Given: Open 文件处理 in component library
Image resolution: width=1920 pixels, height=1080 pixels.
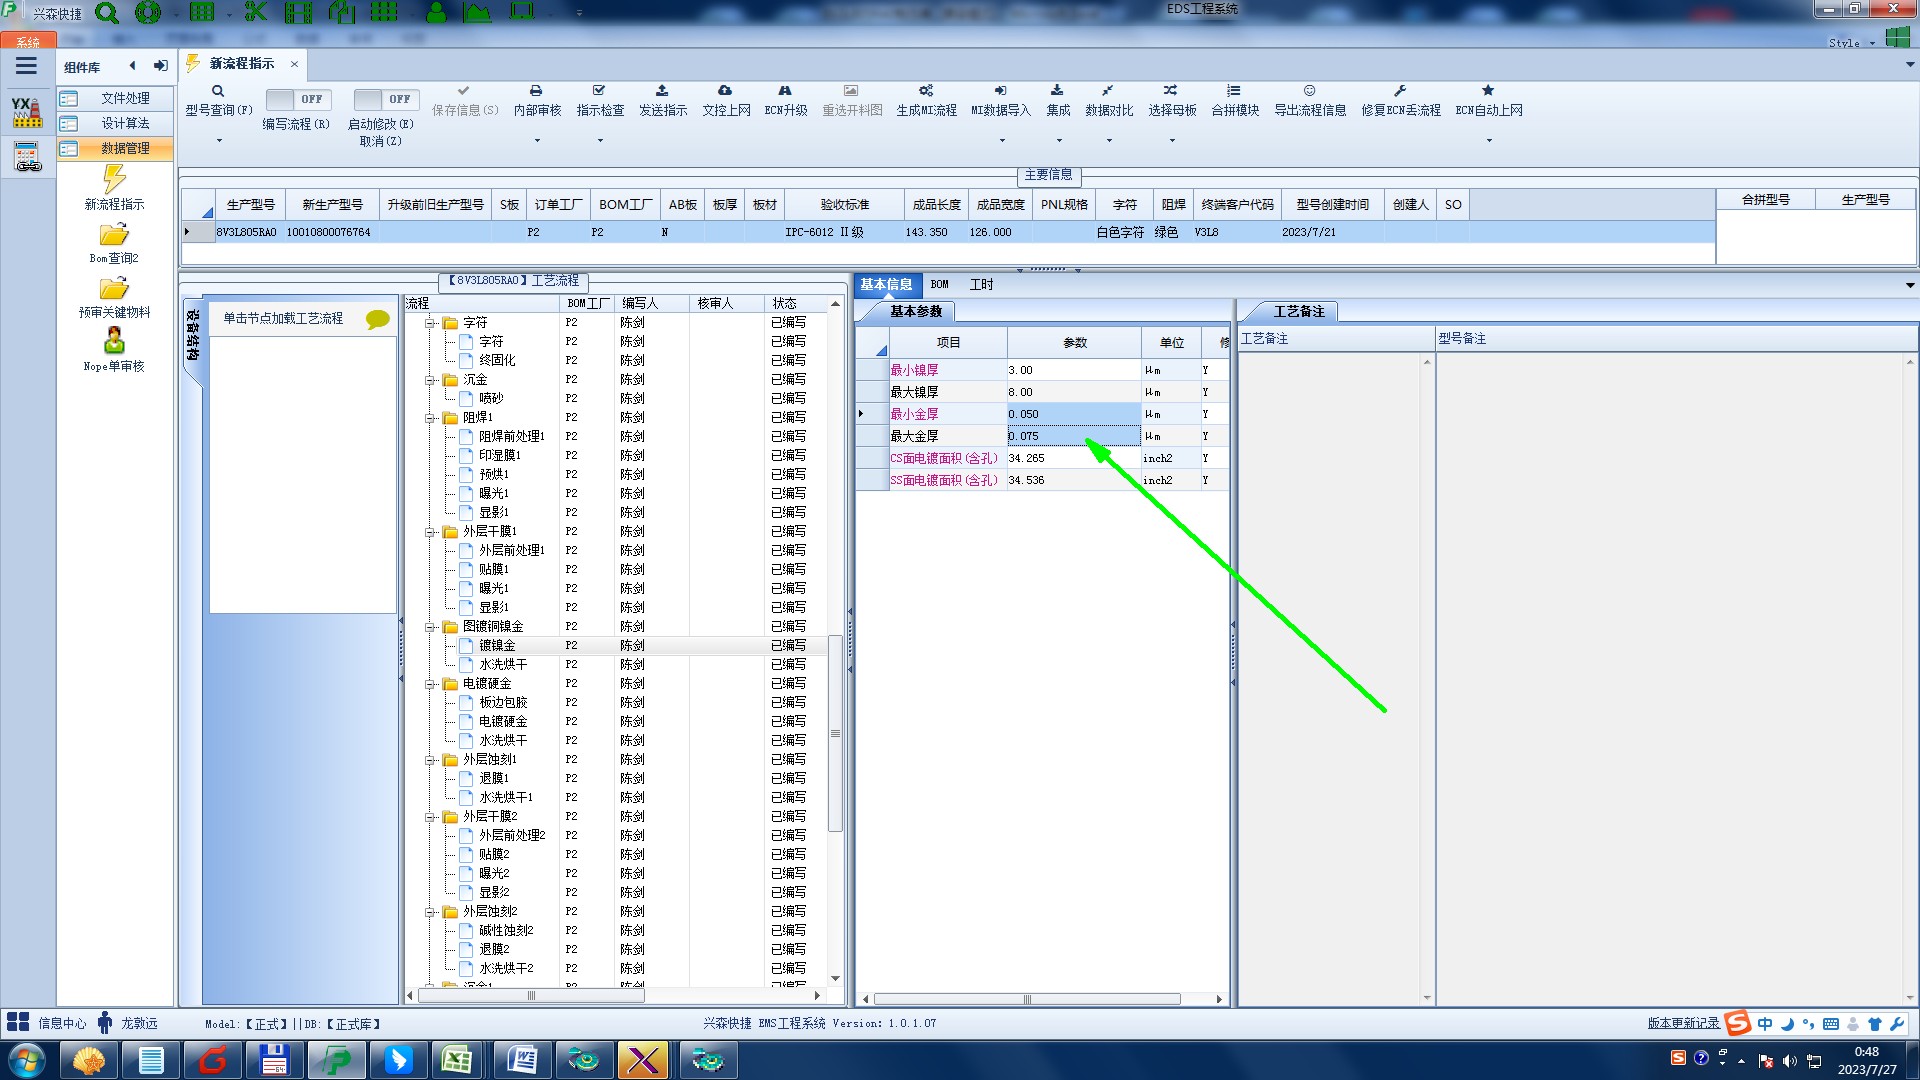Looking at the screenshot, I should (x=115, y=98).
